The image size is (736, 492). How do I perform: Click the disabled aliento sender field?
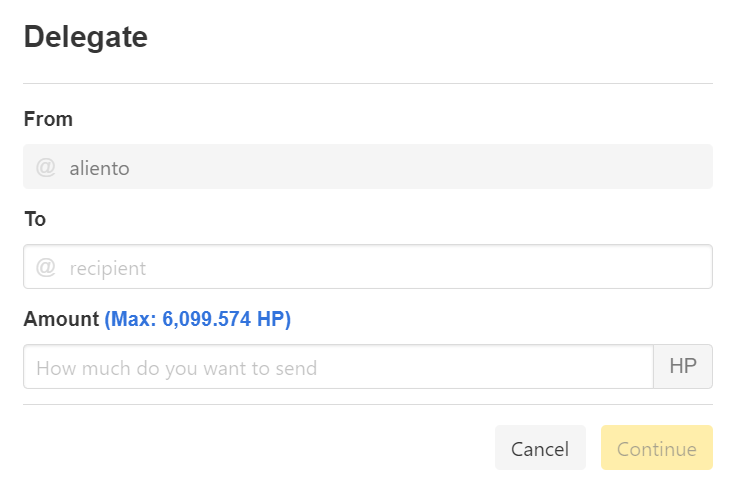tap(368, 167)
